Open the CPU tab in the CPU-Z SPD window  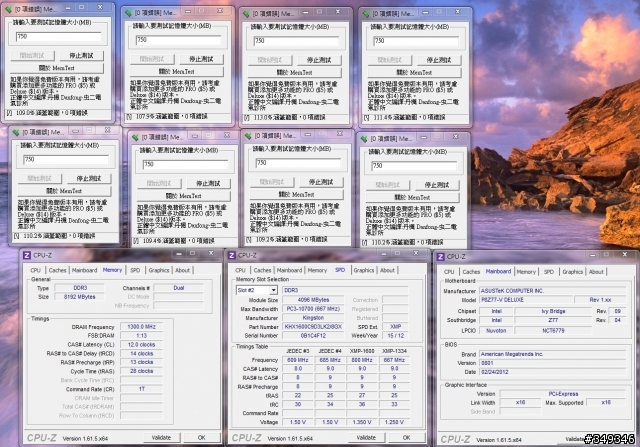coord(240,271)
